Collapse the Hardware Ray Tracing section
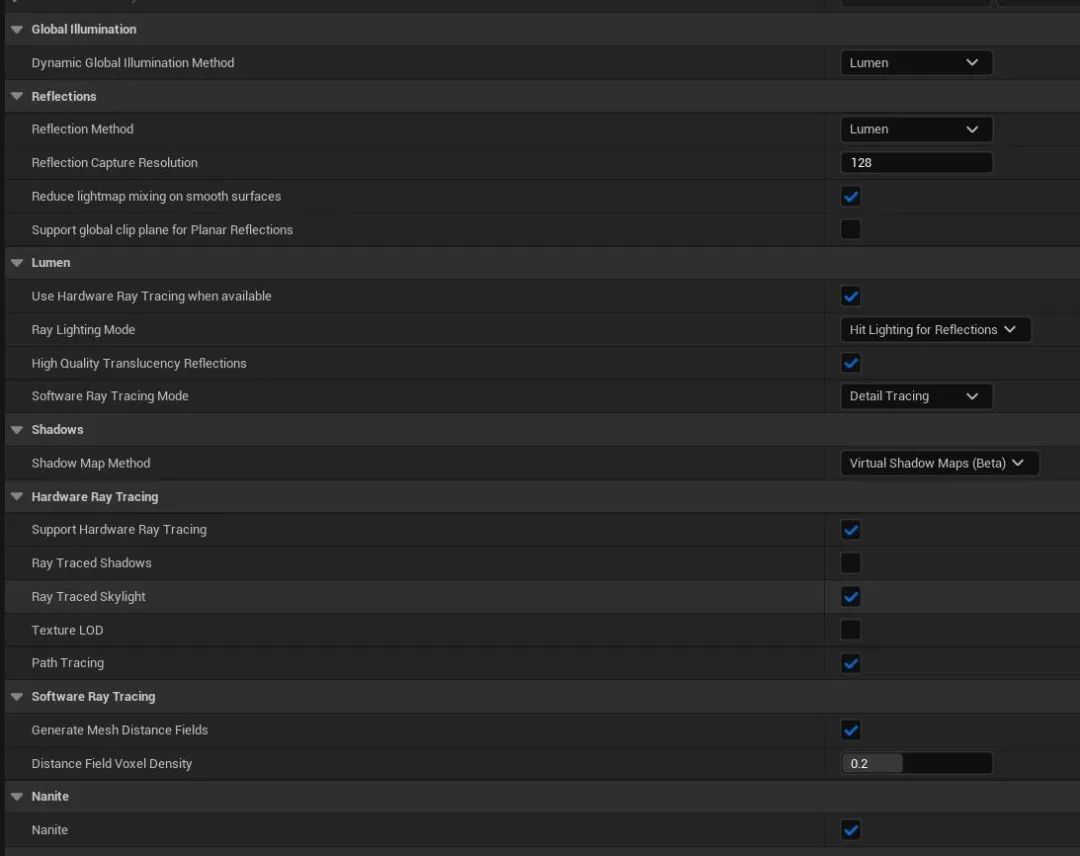Viewport: 1080px width, 856px height. point(17,497)
